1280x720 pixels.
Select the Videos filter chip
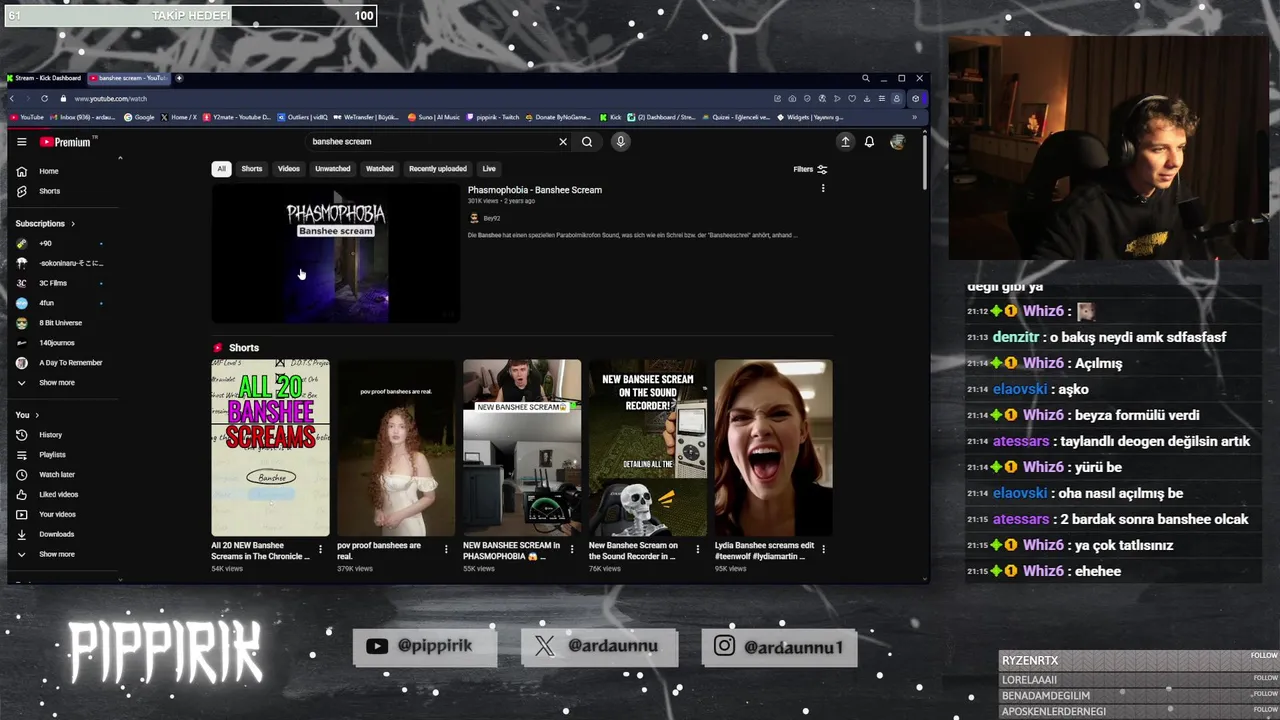click(x=289, y=169)
